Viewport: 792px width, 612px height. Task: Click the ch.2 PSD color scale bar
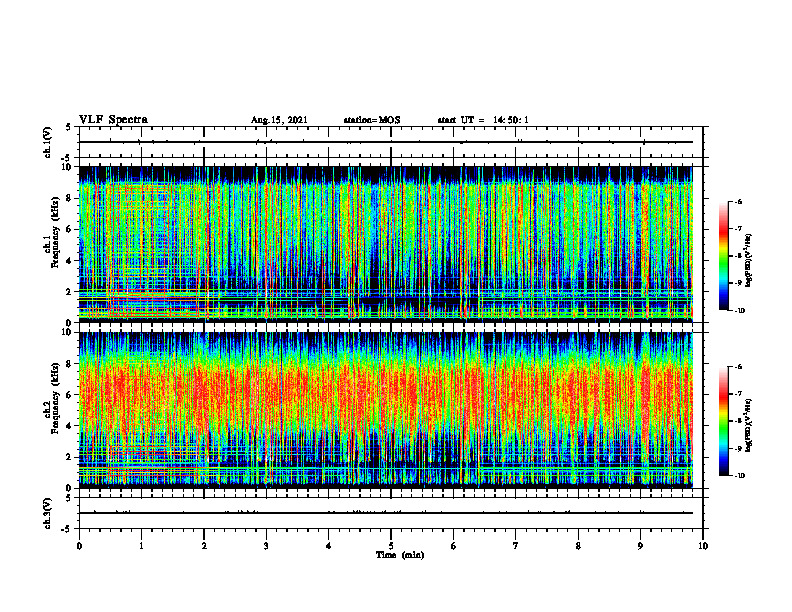tap(724, 421)
